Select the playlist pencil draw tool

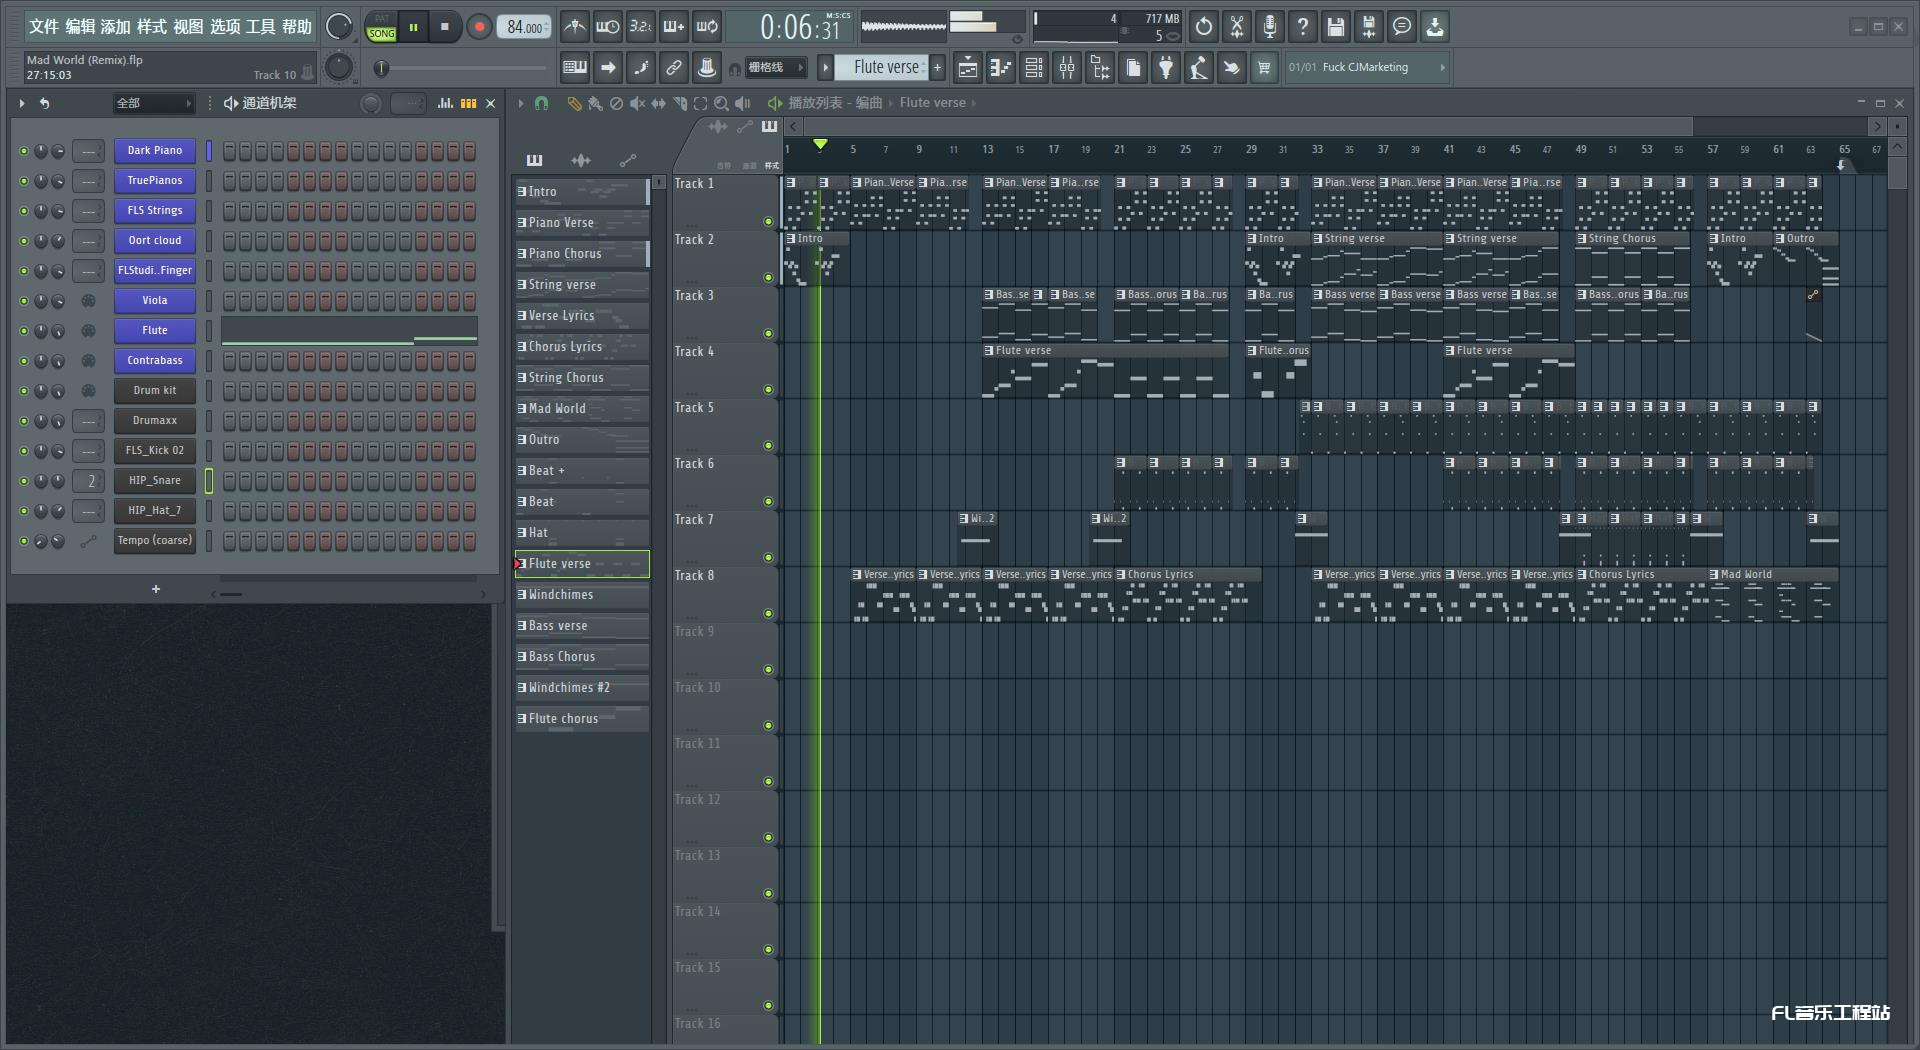574,103
